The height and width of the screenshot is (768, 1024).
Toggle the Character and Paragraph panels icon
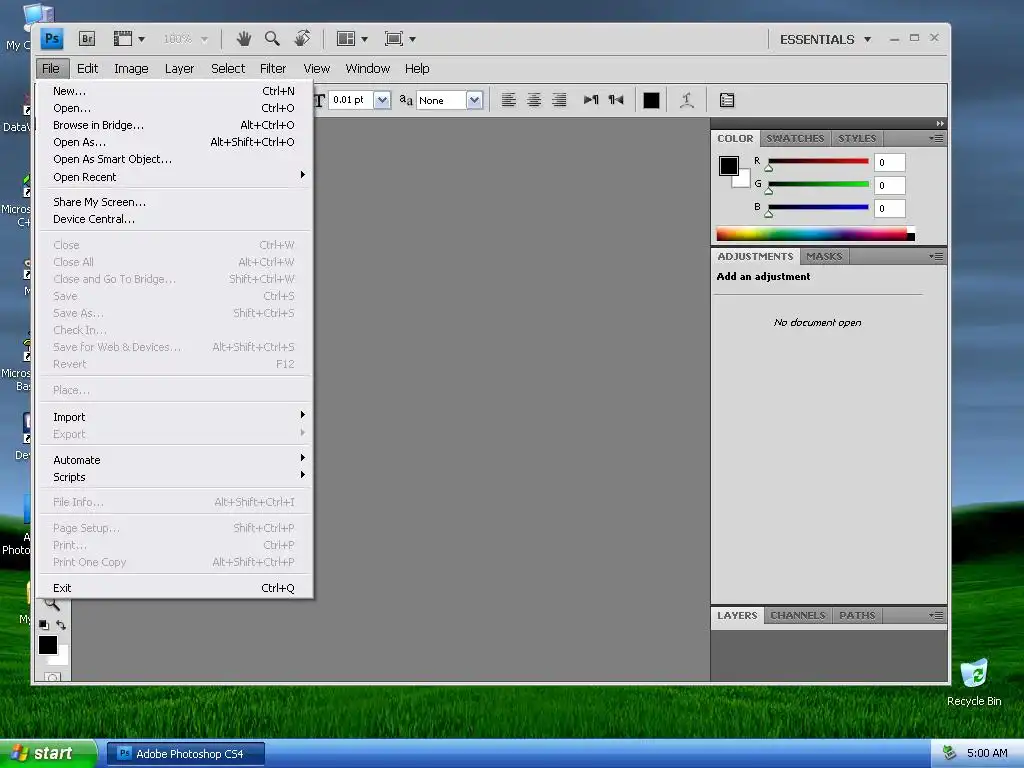[x=727, y=100]
